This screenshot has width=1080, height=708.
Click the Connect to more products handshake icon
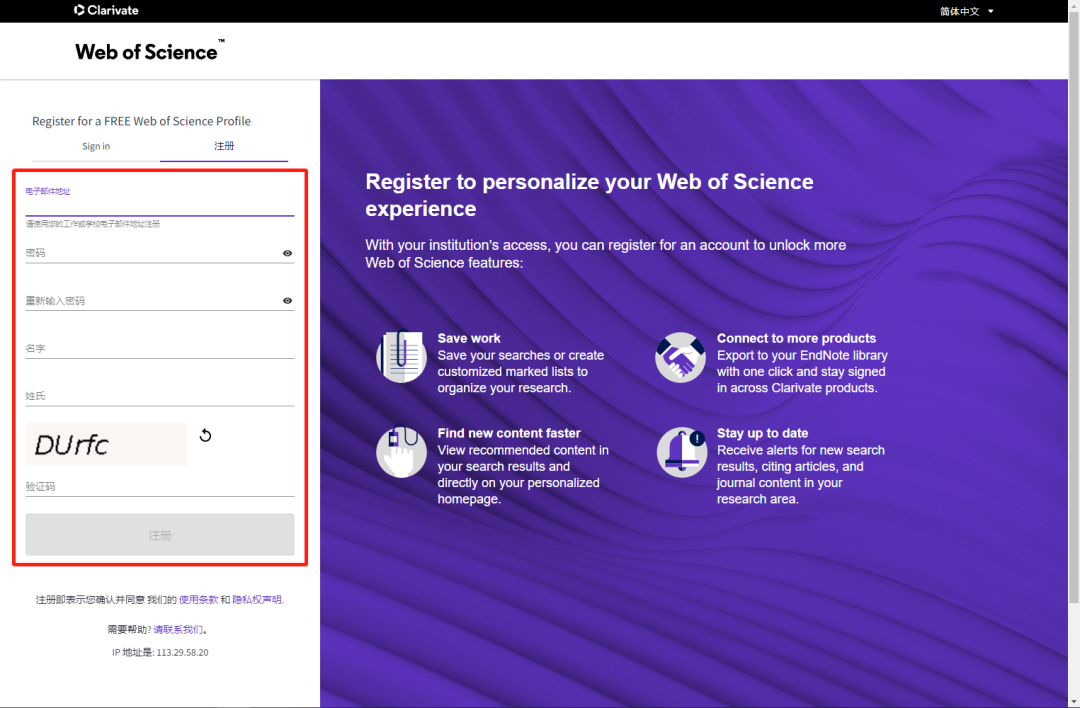point(680,357)
